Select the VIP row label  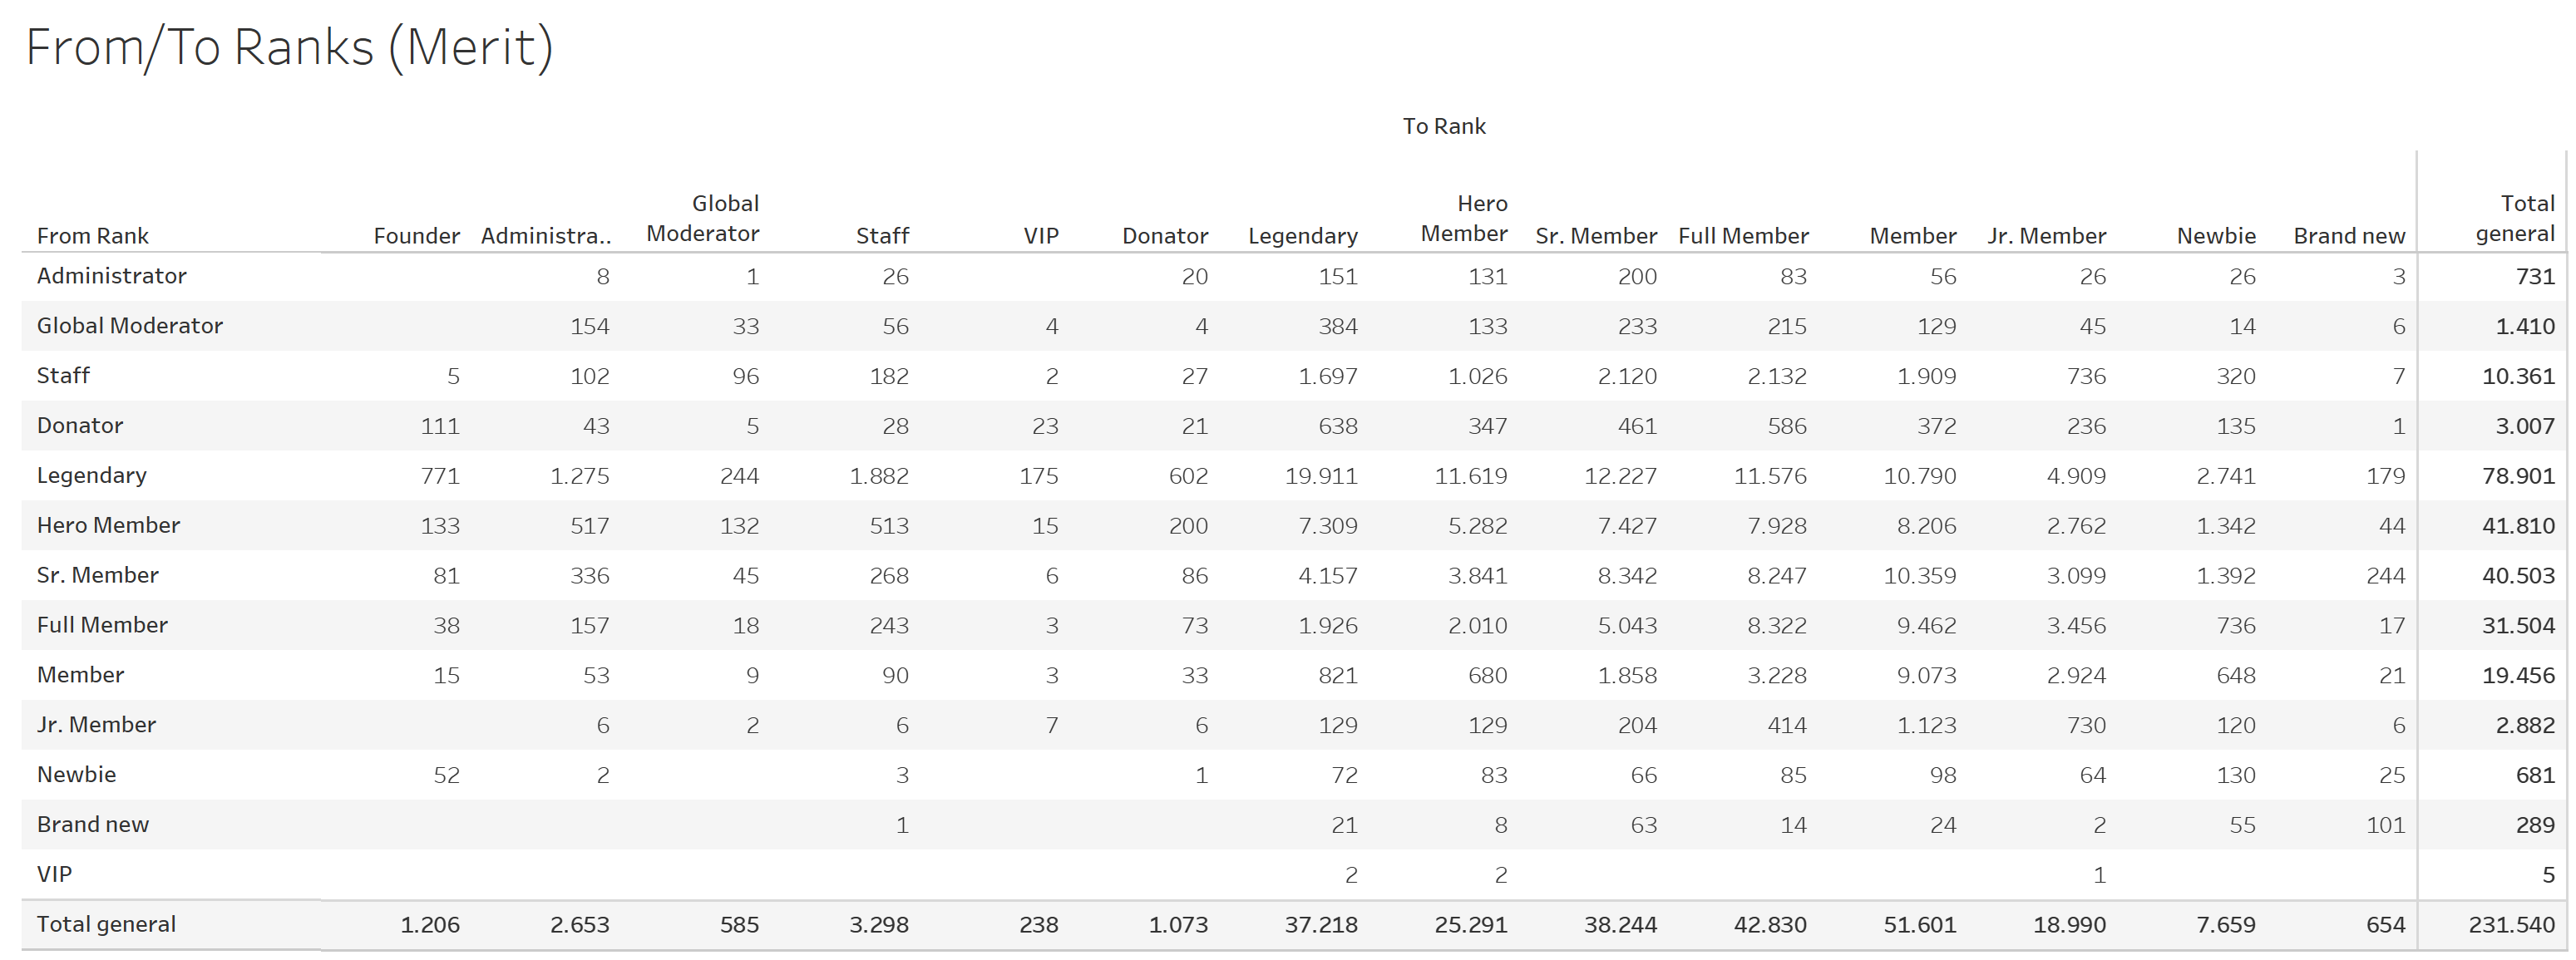(x=54, y=874)
